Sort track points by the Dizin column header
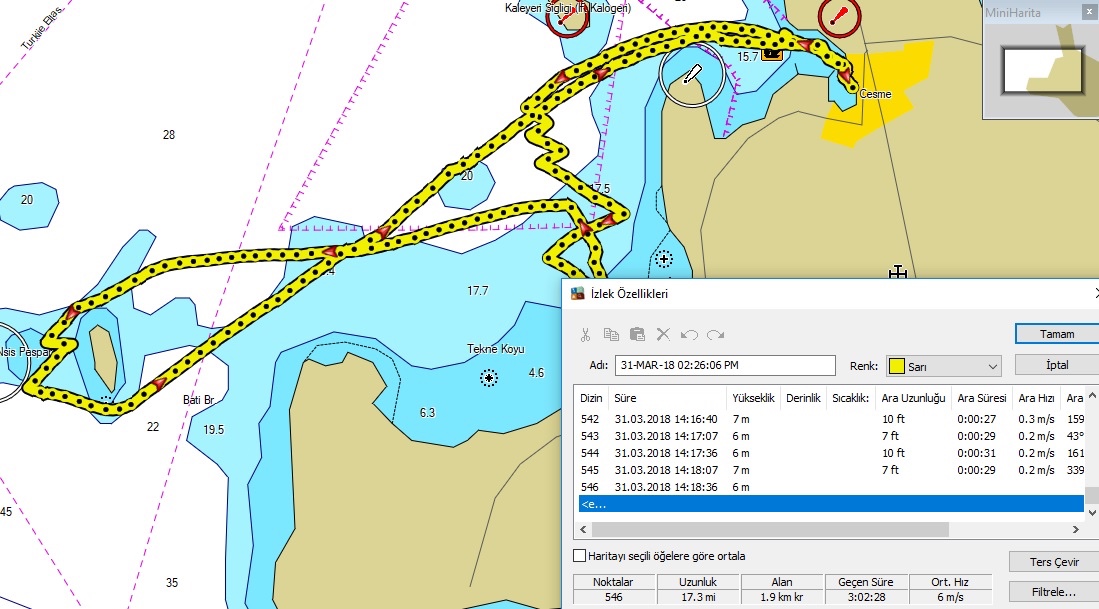 coord(591,398)
